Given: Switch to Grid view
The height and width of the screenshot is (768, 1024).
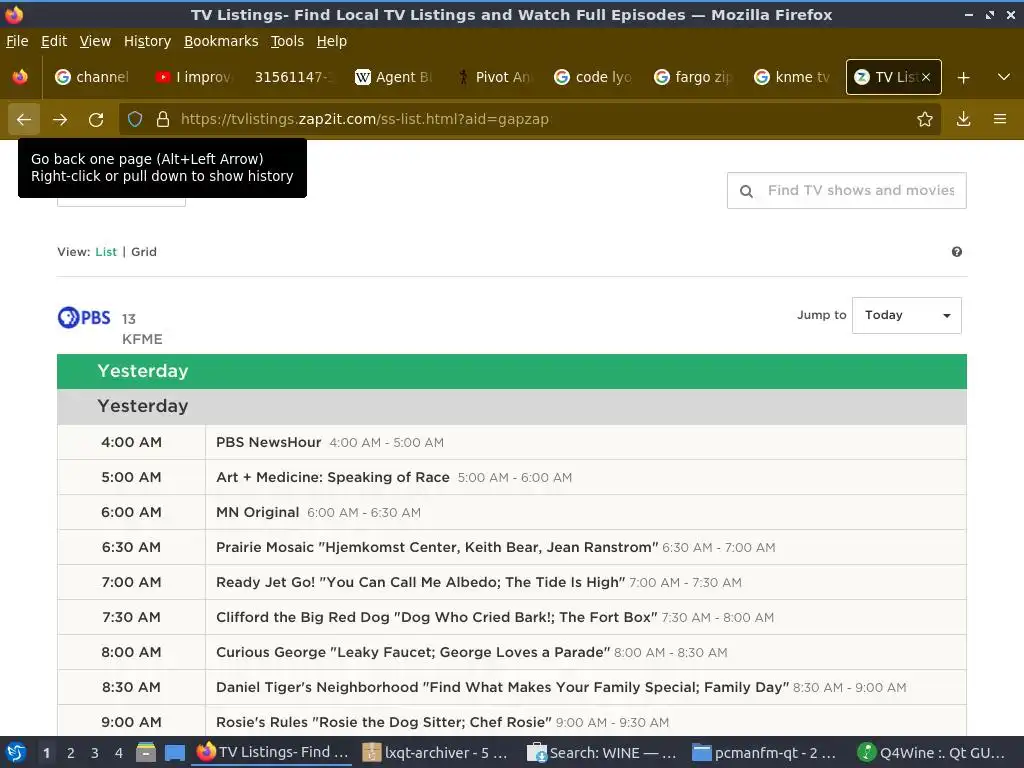Looking at the screenshot, I should click(144, 252).
